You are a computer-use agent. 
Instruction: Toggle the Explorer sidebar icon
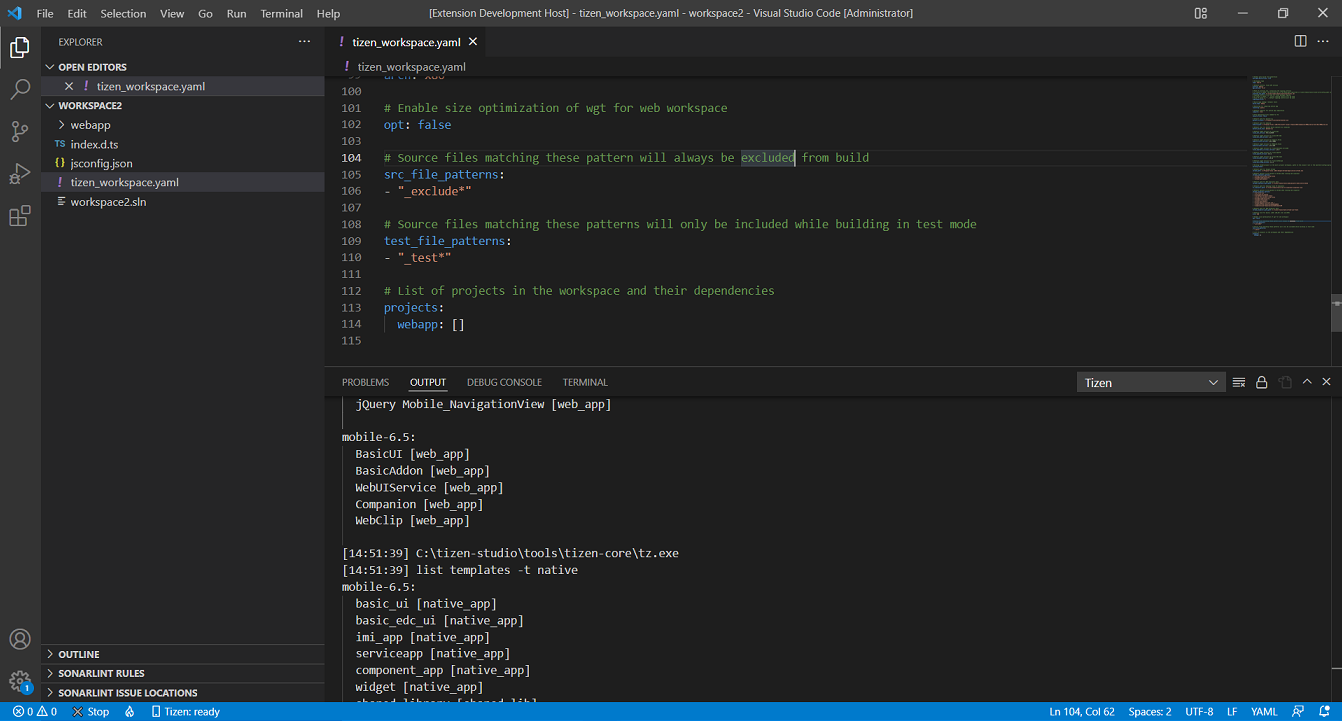(20, 47)
